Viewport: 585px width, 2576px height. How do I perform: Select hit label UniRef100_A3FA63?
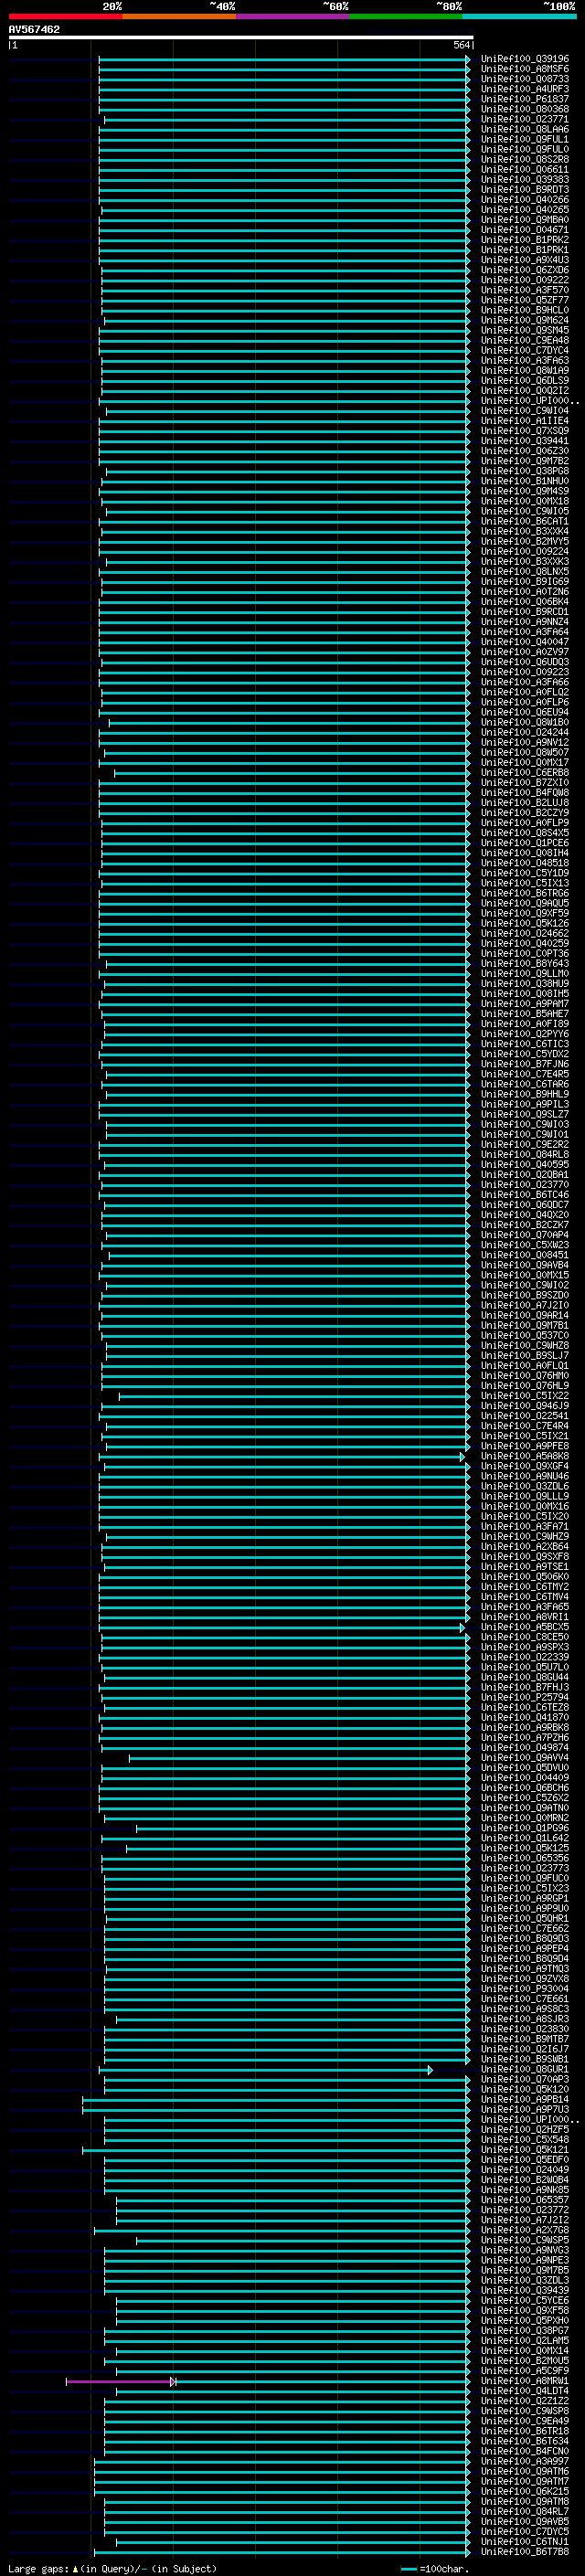pyautogui.click(x=524, y=360)
